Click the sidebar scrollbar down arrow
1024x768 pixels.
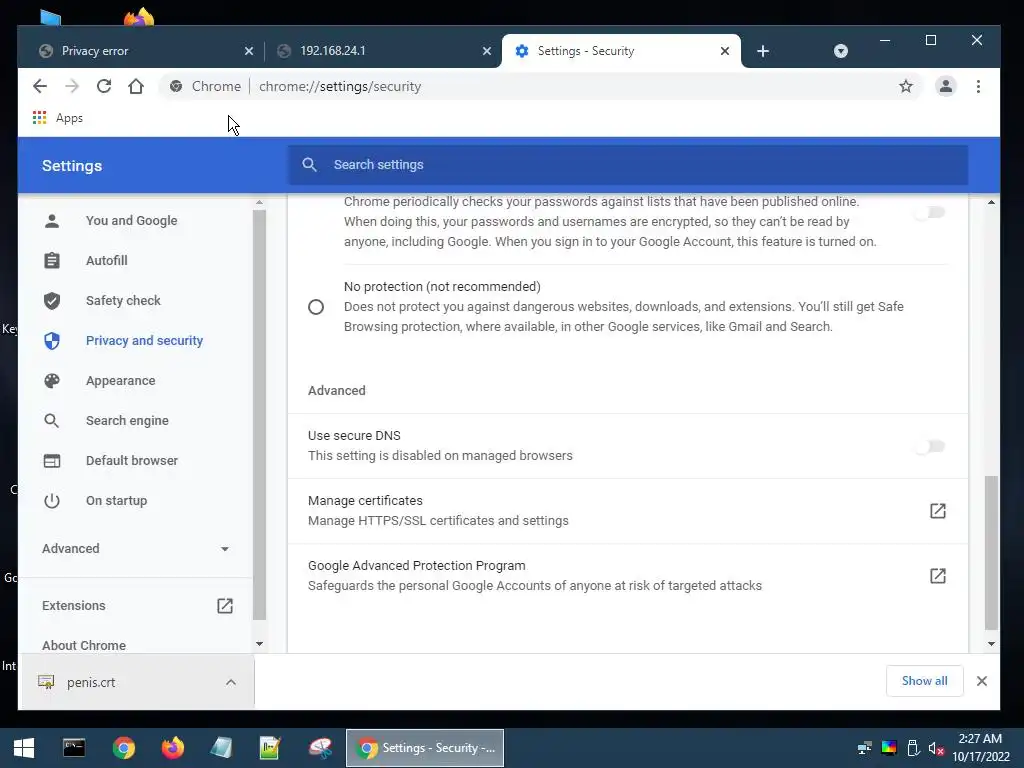click(259, 644)
